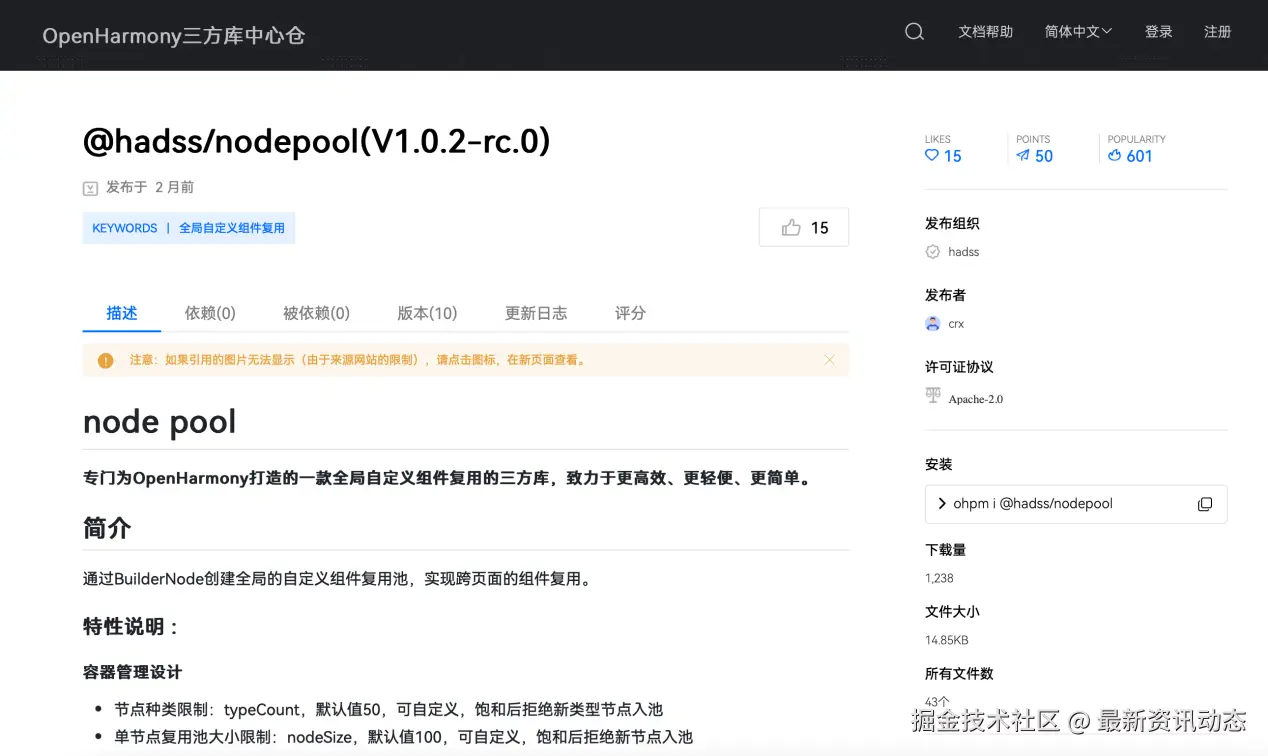Click the POPULARITY flame icon
This screenshot has width=1268, height=756.
pyautogui.click(x=1117, y=155)
